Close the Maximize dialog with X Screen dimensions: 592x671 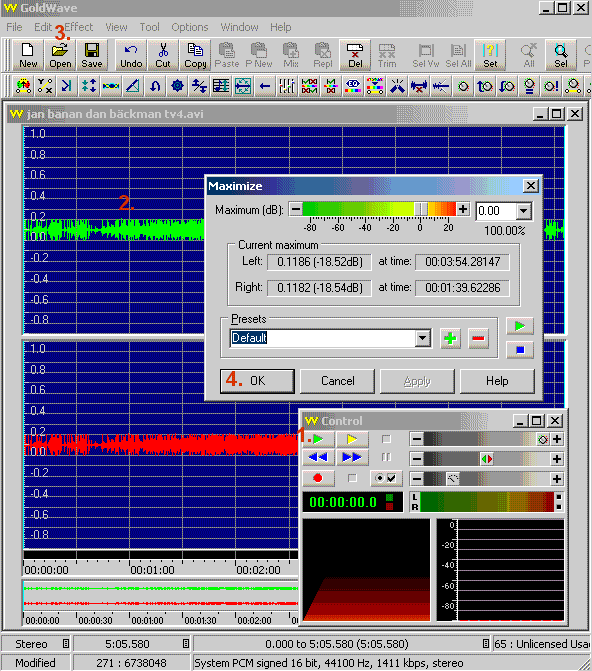[530, 186]
